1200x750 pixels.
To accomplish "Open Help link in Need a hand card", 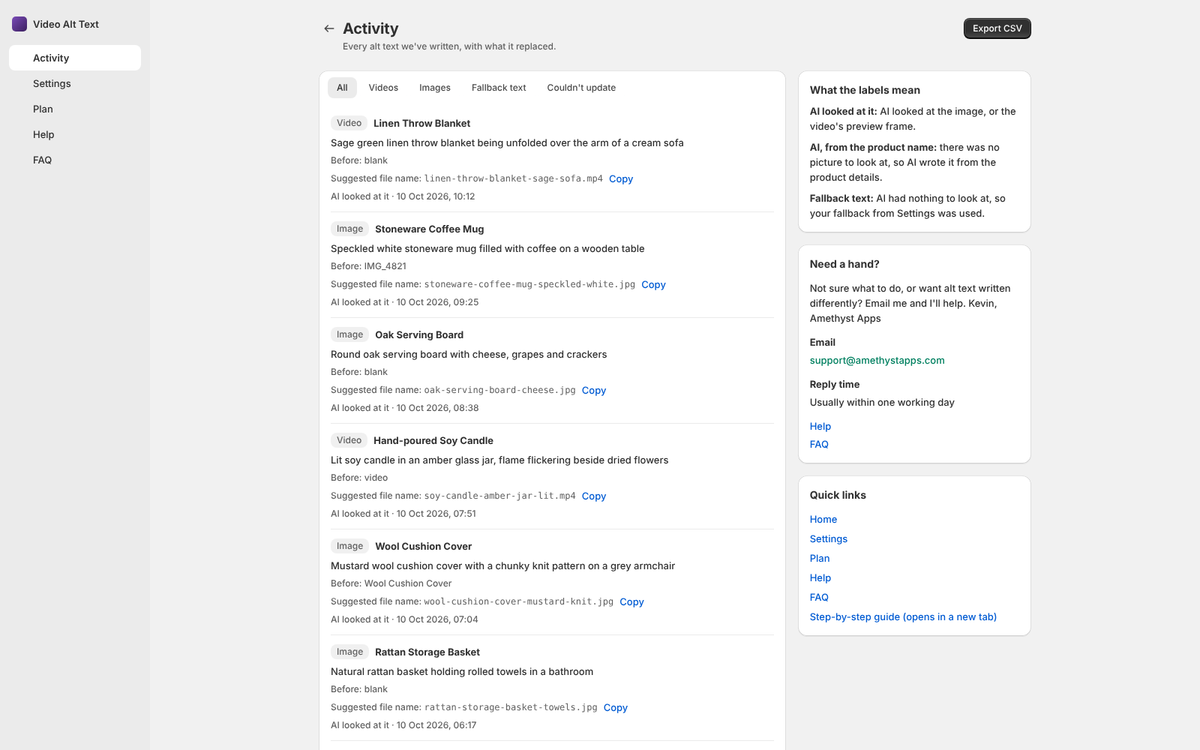I will pyautogui.click(x=820, y=427).
